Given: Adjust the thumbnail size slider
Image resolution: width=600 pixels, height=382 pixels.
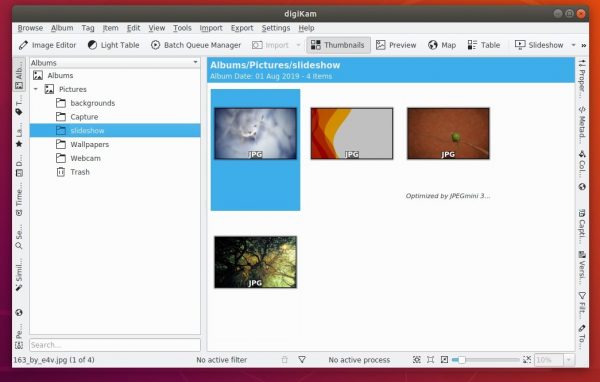Looking at the screenshot, I should click(485, 360).
